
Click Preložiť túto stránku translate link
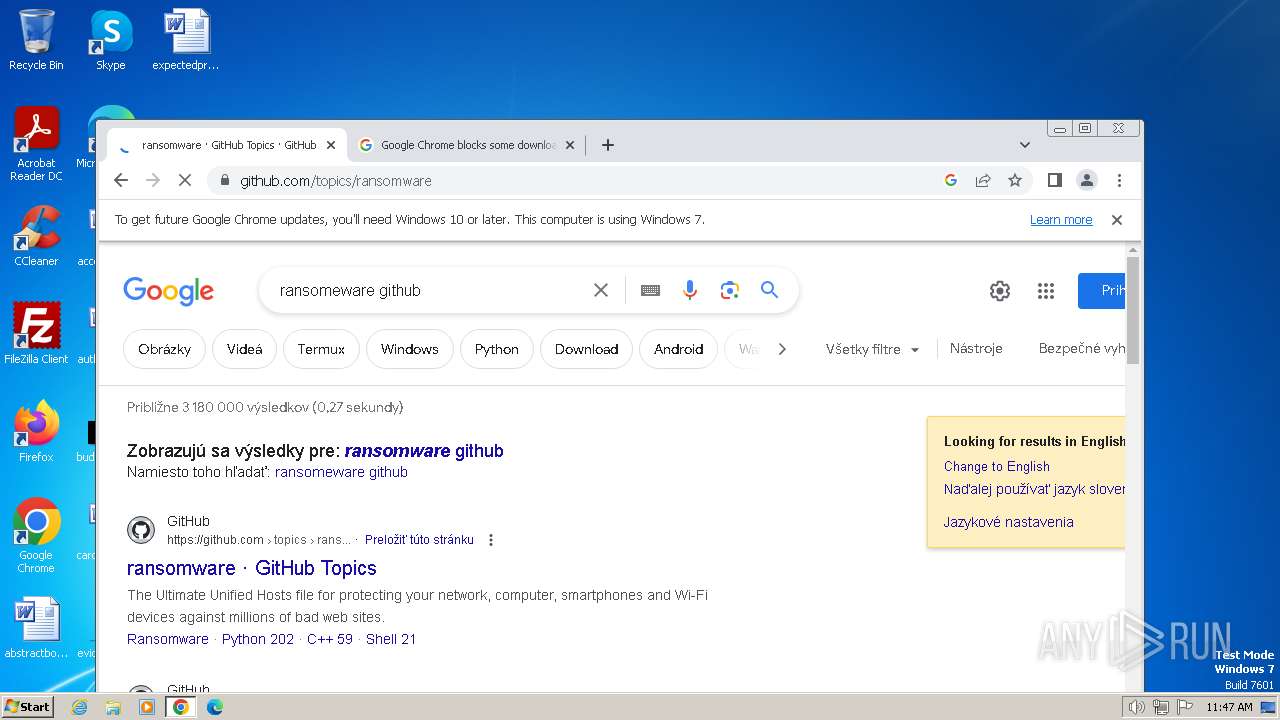click(419, 540)
